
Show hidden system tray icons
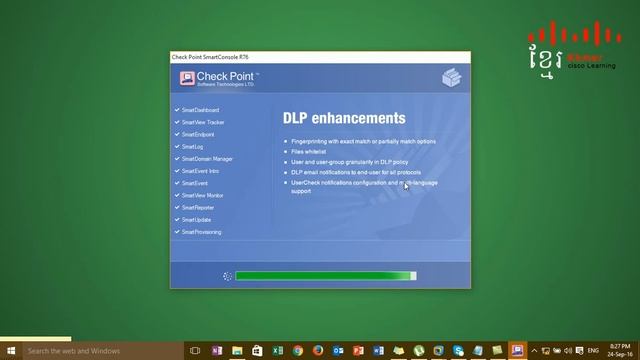tap(534, 351)
